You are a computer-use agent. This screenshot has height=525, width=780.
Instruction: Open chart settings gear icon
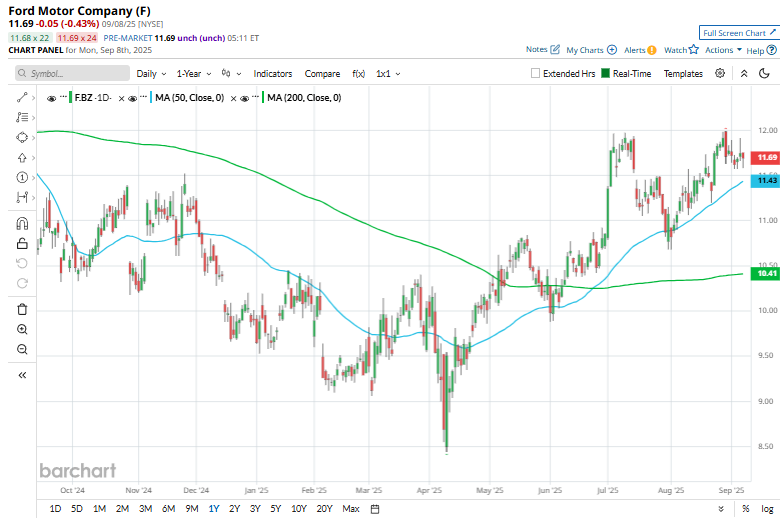click(720, 73)
